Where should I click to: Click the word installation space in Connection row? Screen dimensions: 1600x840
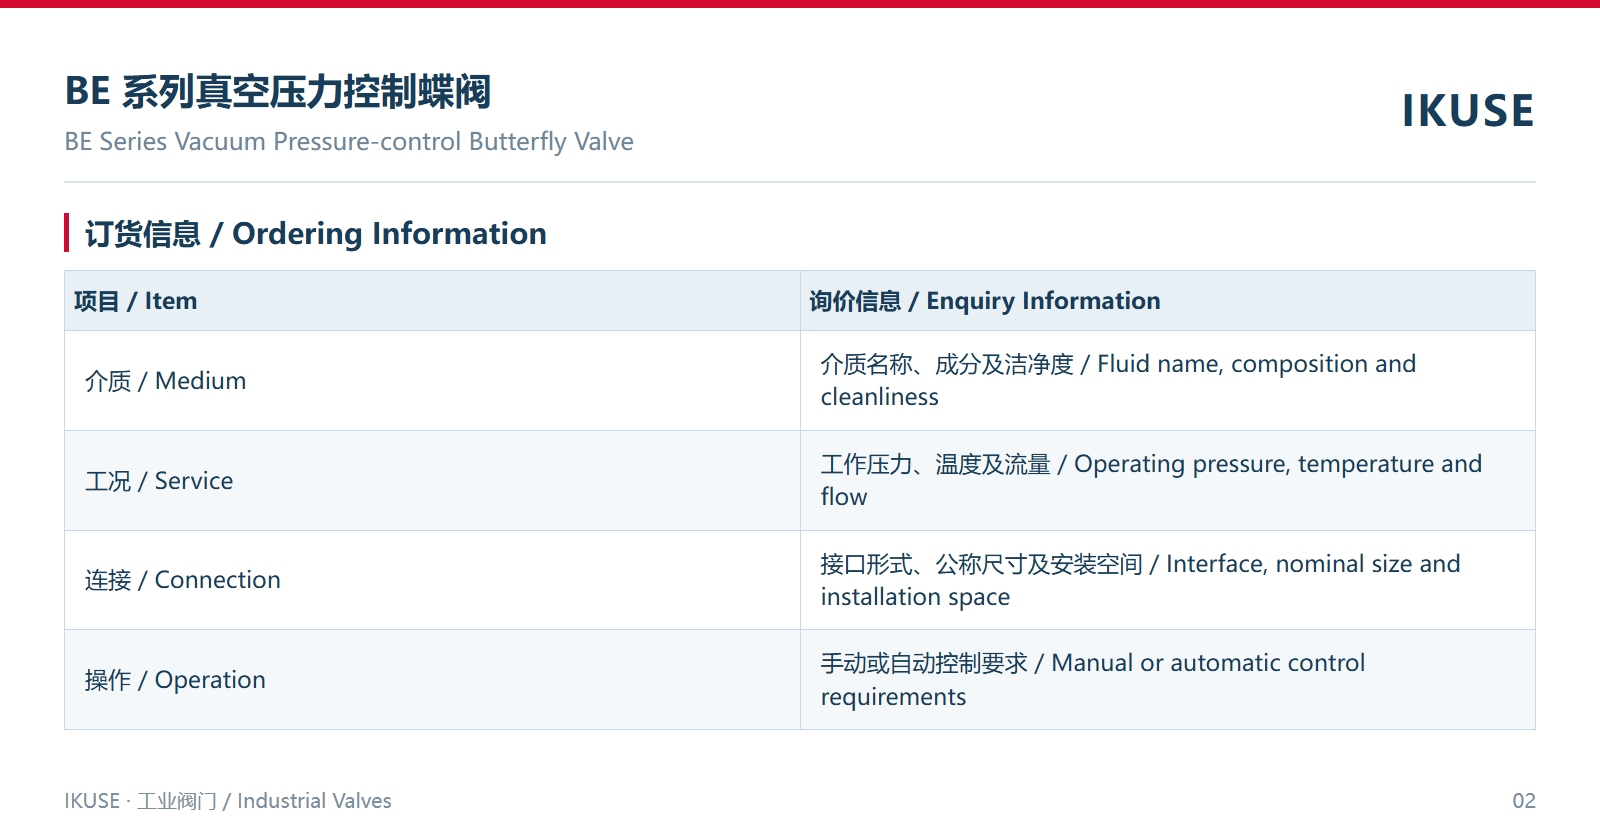915,597
